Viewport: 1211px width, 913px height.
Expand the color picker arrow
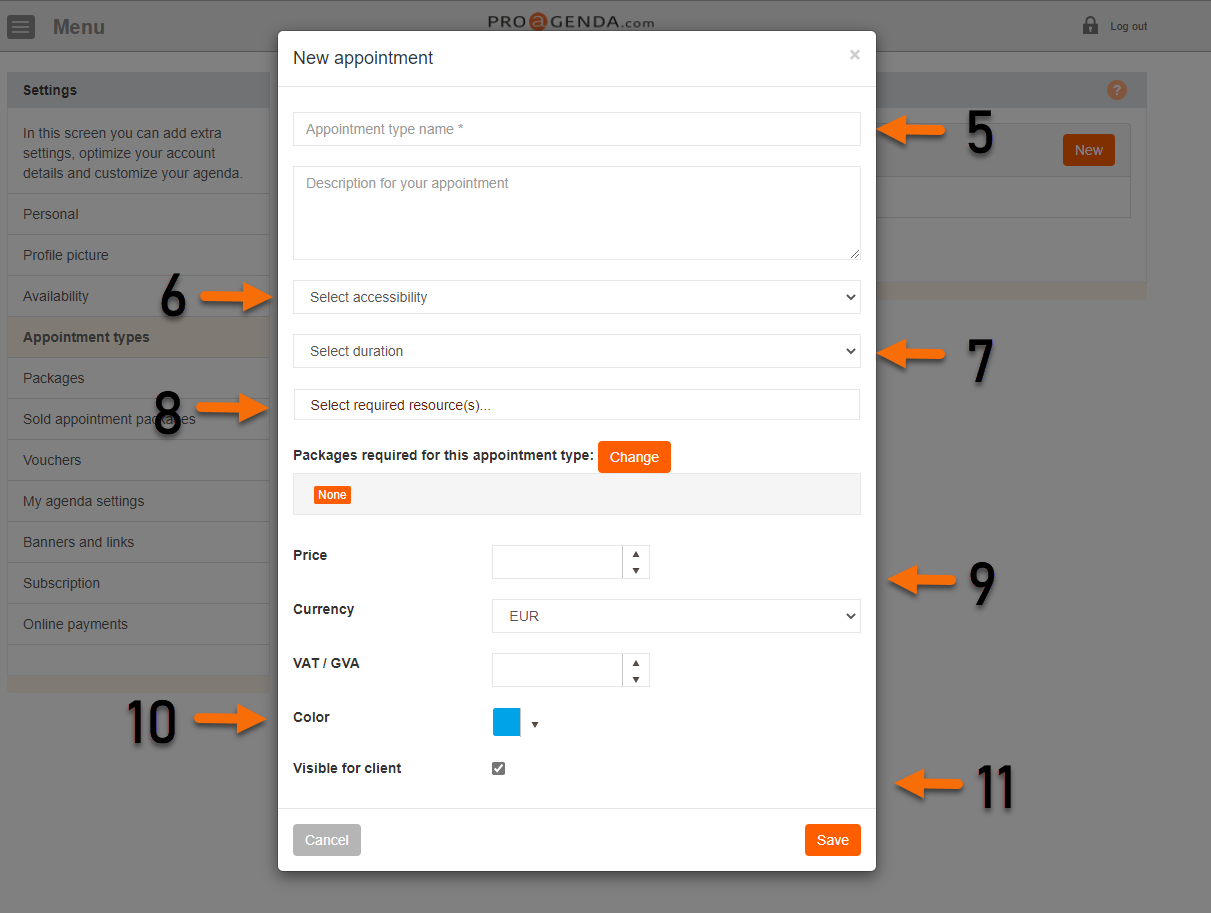tap(535, 724)
